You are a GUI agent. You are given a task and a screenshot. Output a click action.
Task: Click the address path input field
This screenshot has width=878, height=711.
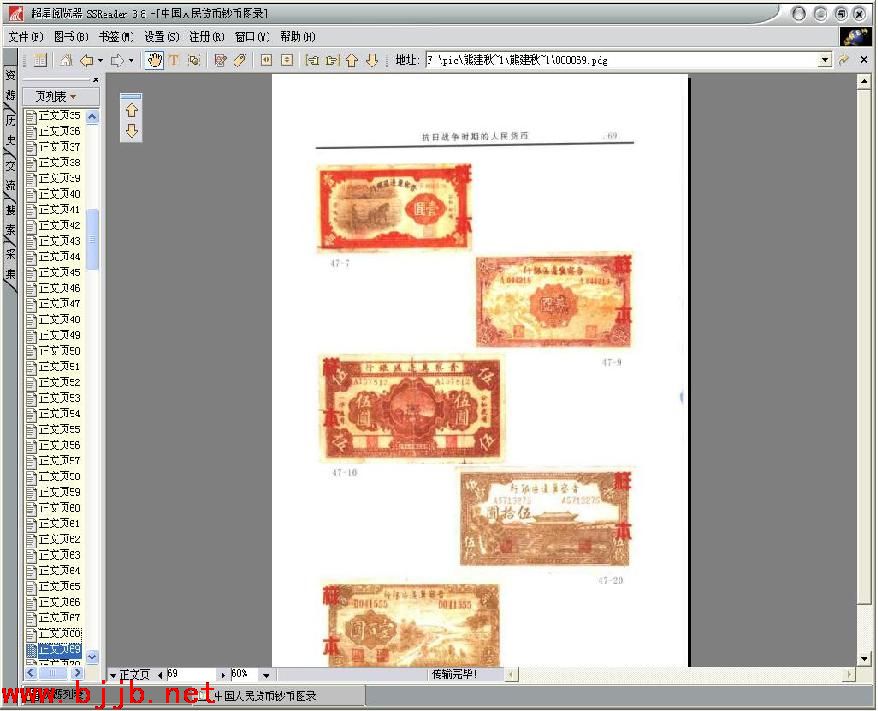tap(622, 60)
